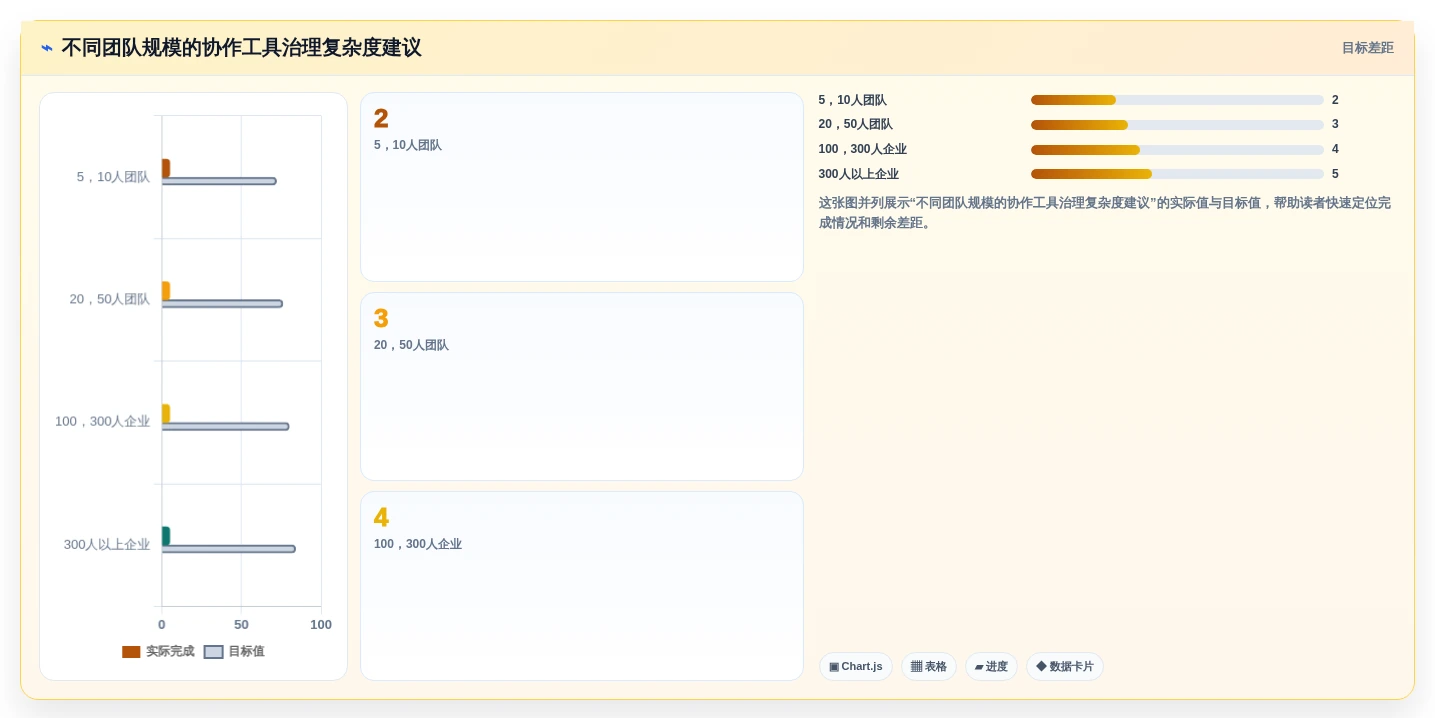Click the blue icon beside the title
Image resolution: width=1435 pixels, height=718 pixels.
[47, 48]
